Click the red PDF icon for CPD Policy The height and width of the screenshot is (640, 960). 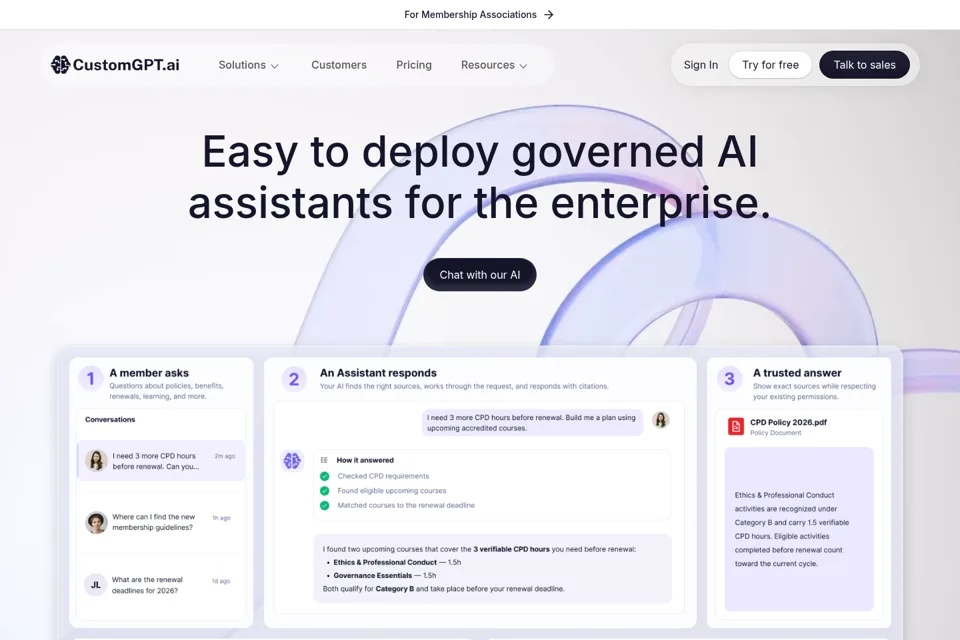coord(736,426)
